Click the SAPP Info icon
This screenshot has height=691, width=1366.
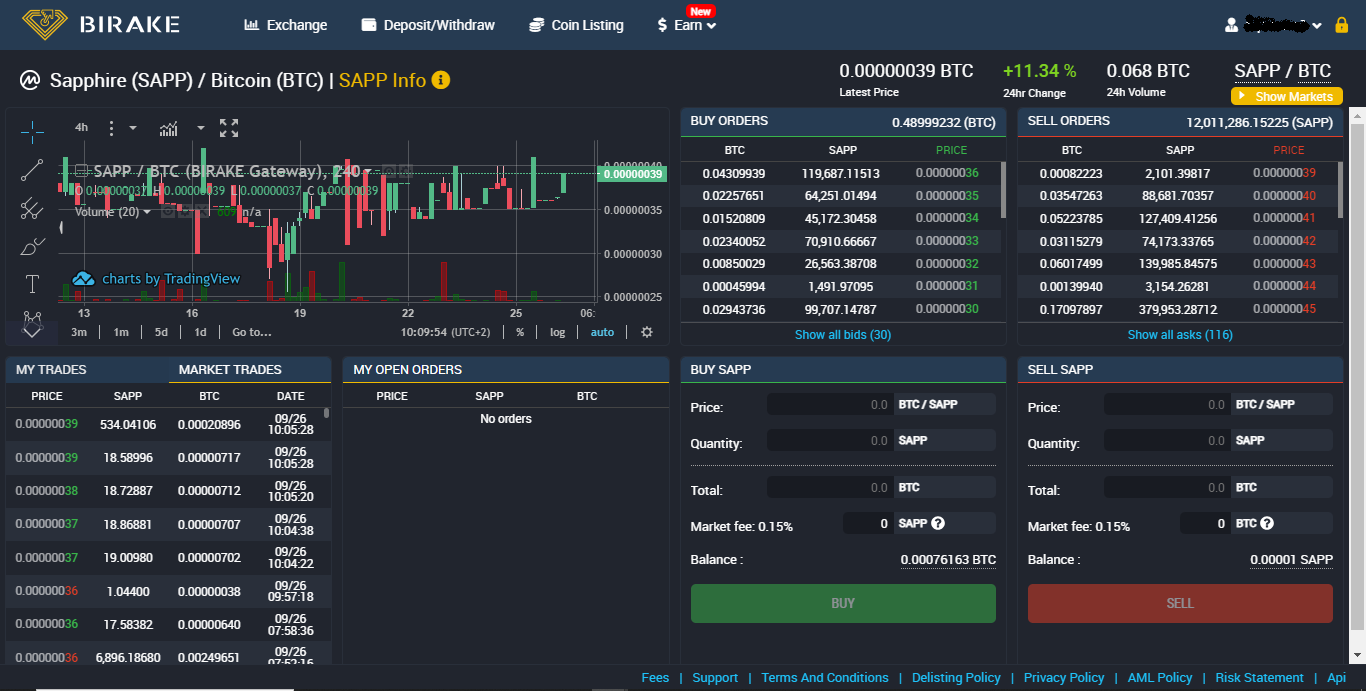pyautogui.click(x=441, y=80)
